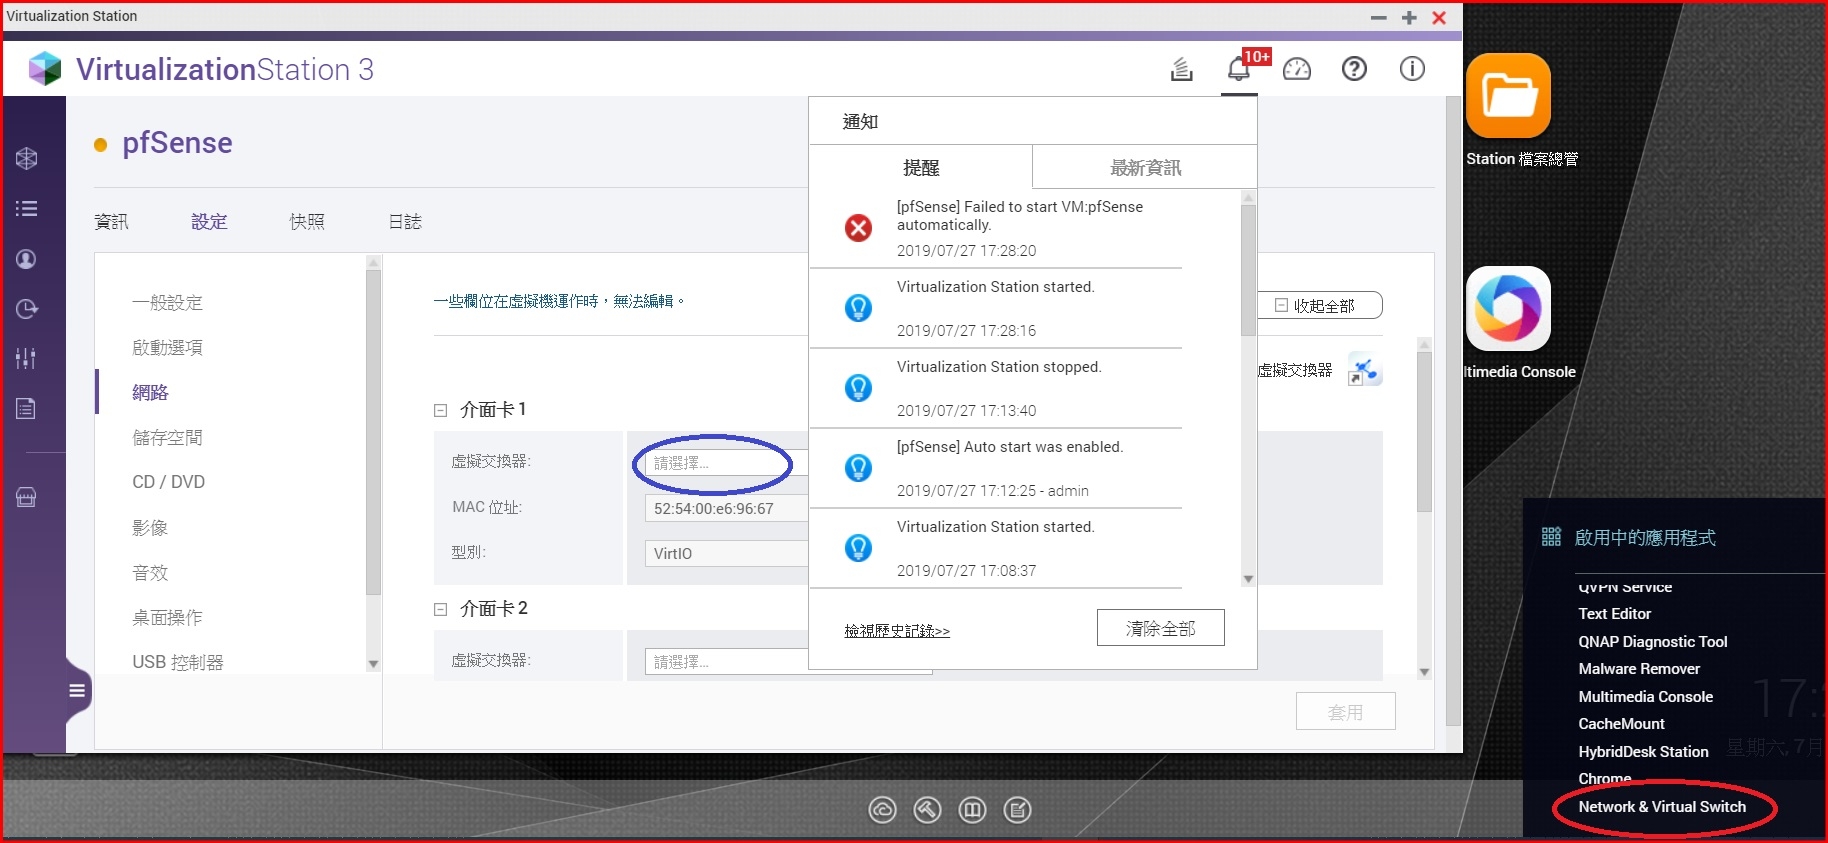This screenshot has height=843, width=1828.
Task: Open the backup clock icon in sidebar
Action: coord(27,309)
